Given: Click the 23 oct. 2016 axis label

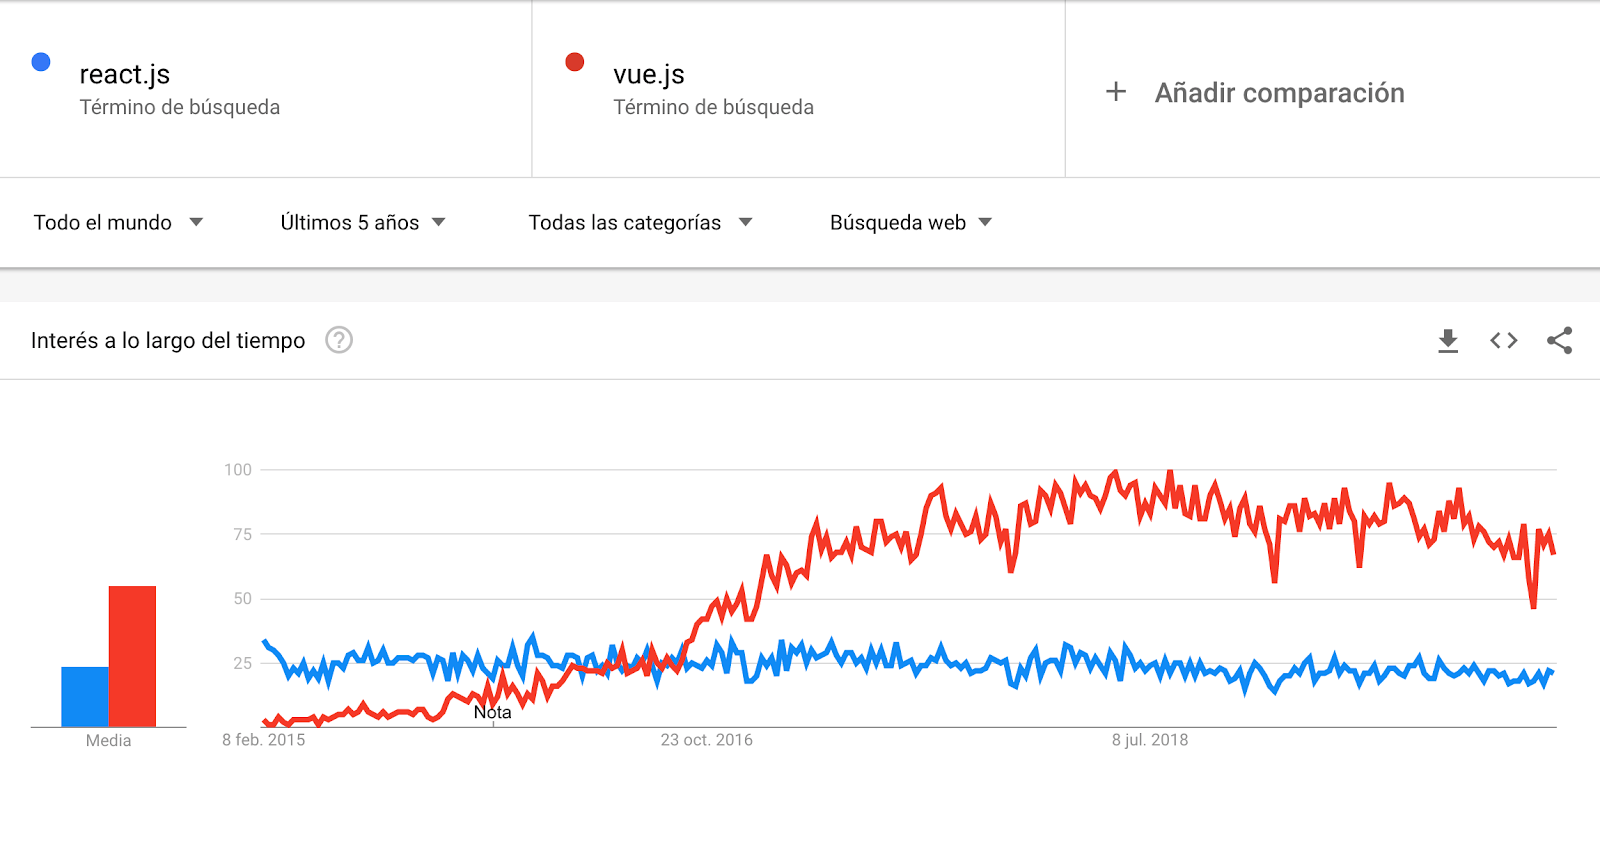Looking at the screenshot, I should (706, 740).
